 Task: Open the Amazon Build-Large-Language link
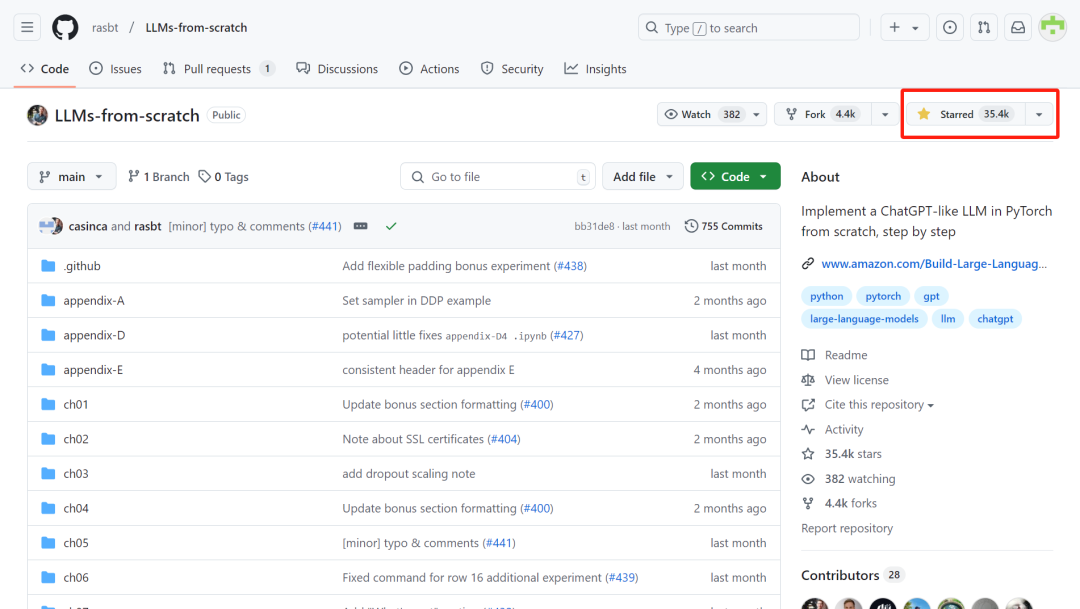(x=934, y=264)
